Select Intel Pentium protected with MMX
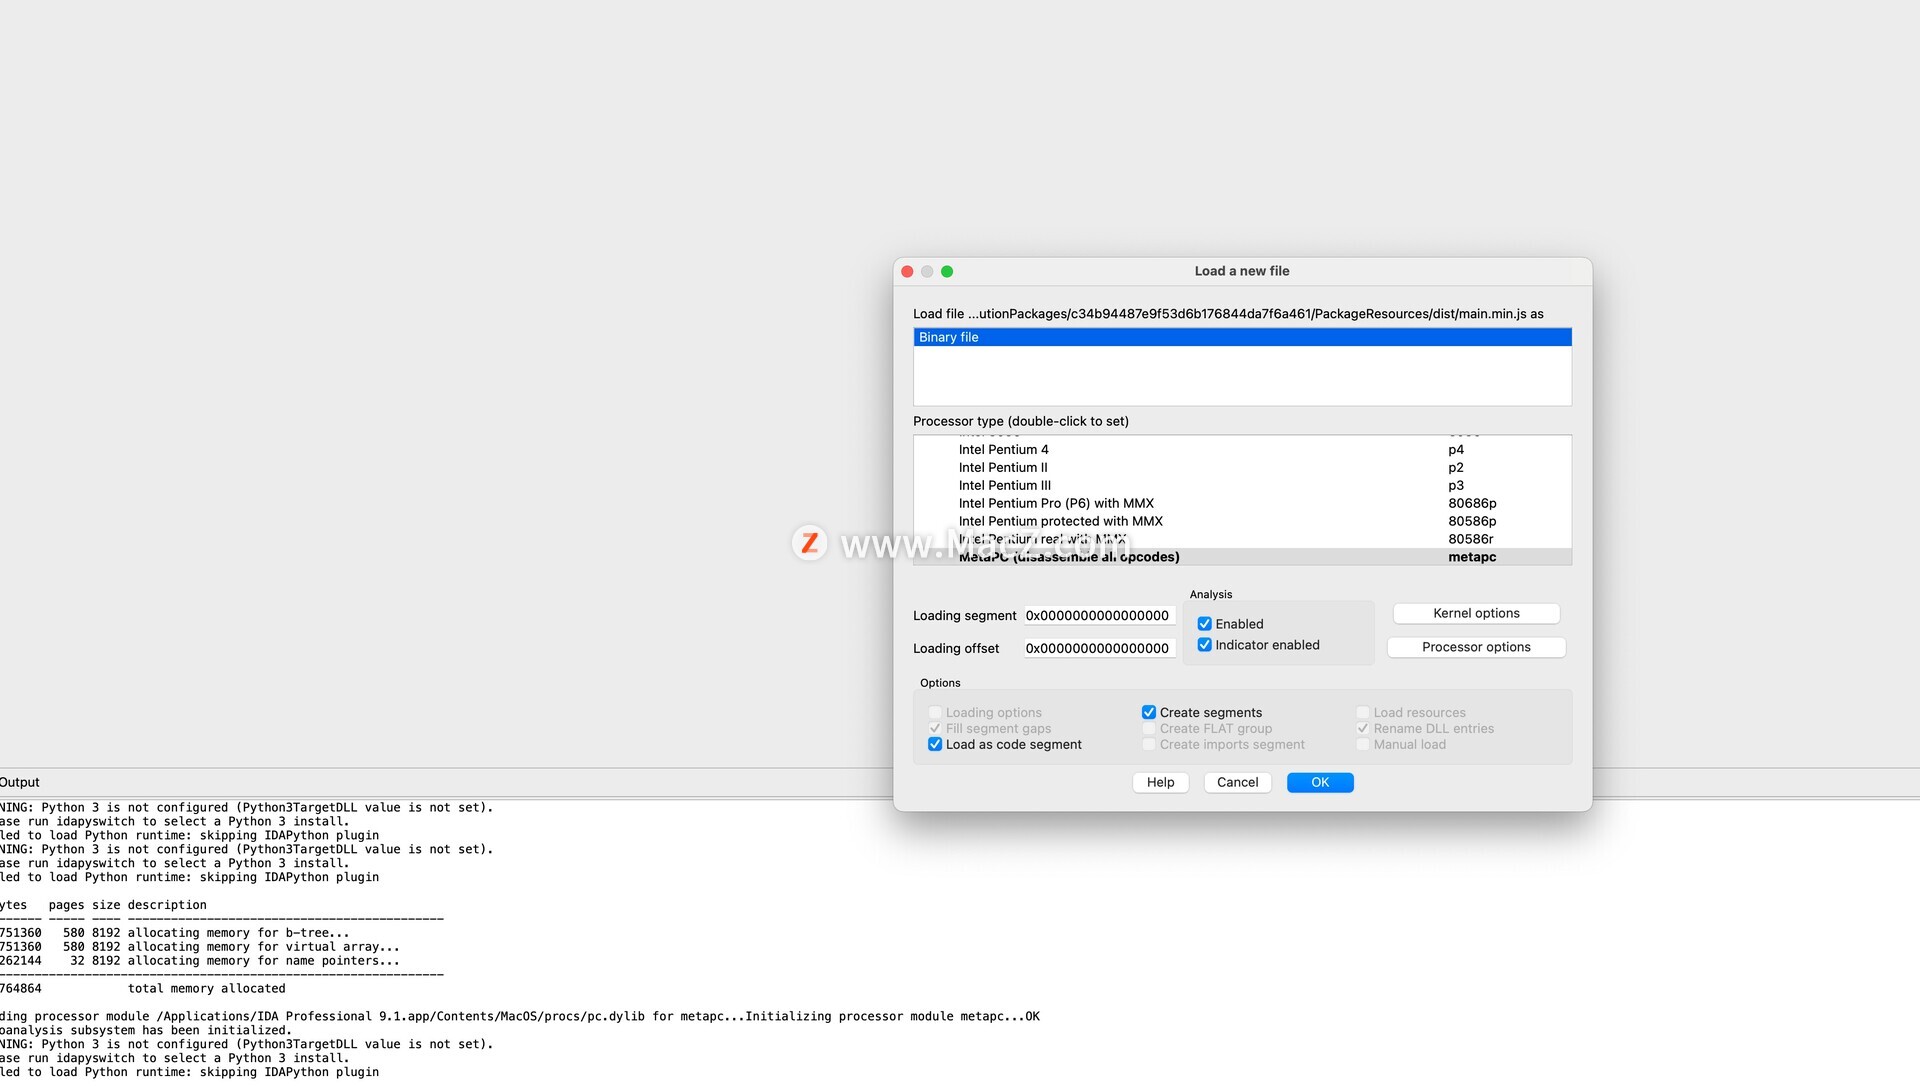This screenshot has height=1086, width=1920. pyautogui.click(x=1242, y=522)
